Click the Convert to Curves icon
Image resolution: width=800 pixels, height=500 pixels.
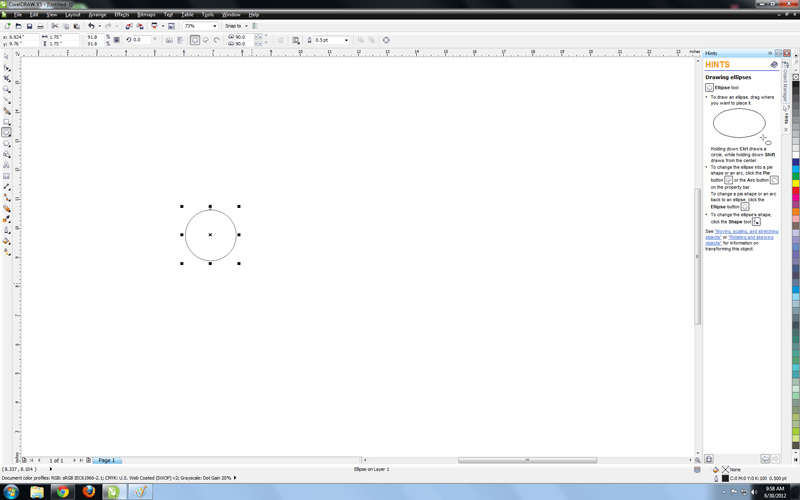point(386,40)
